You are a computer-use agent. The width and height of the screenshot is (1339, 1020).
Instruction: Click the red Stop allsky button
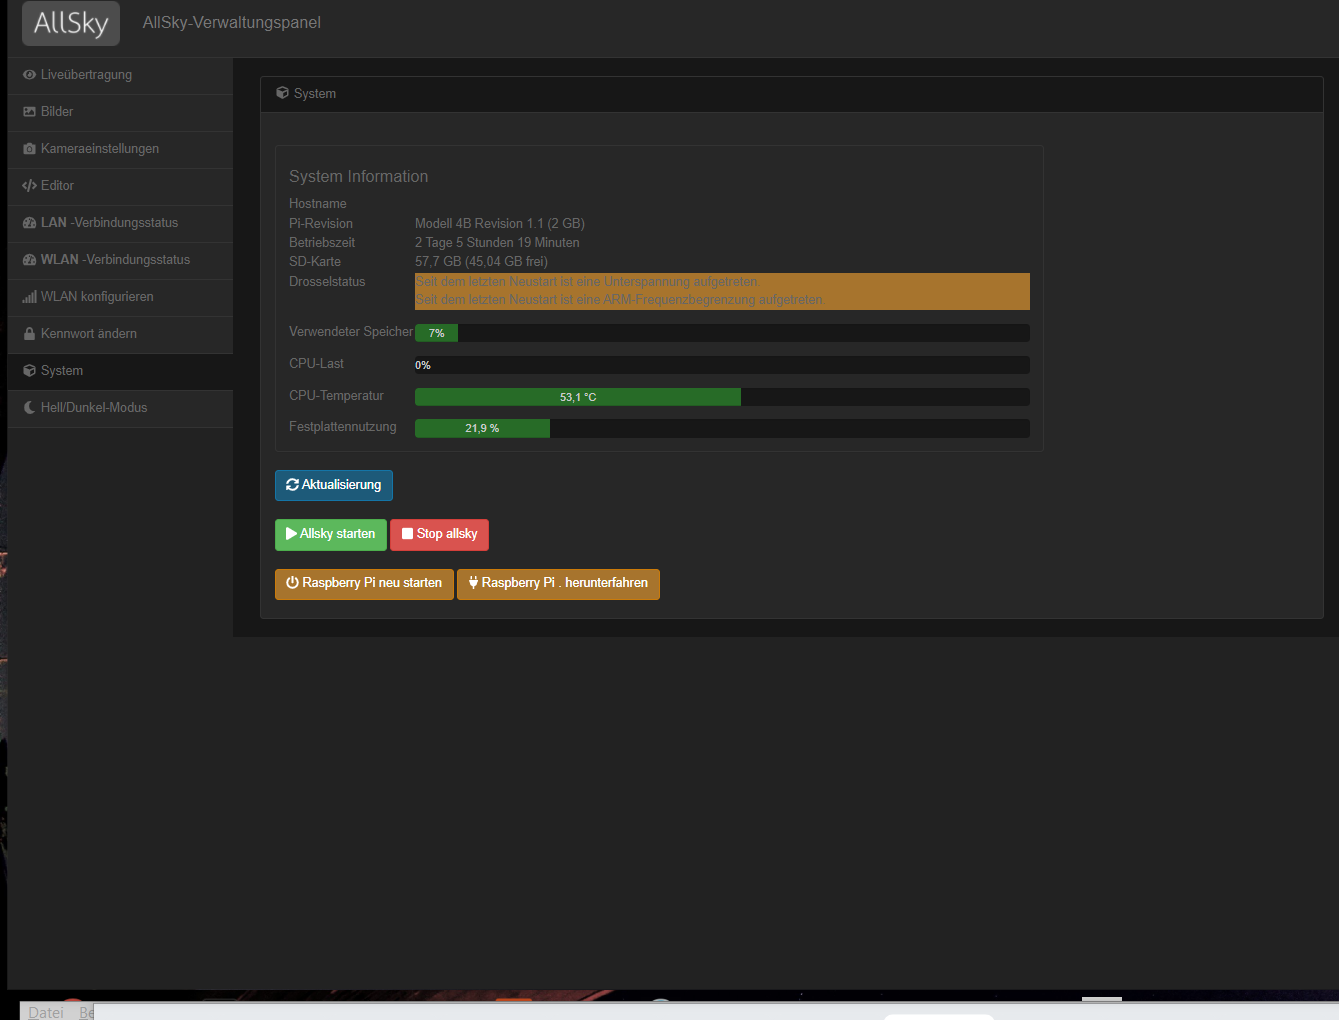pyautogui.click(x=439, y=534)
